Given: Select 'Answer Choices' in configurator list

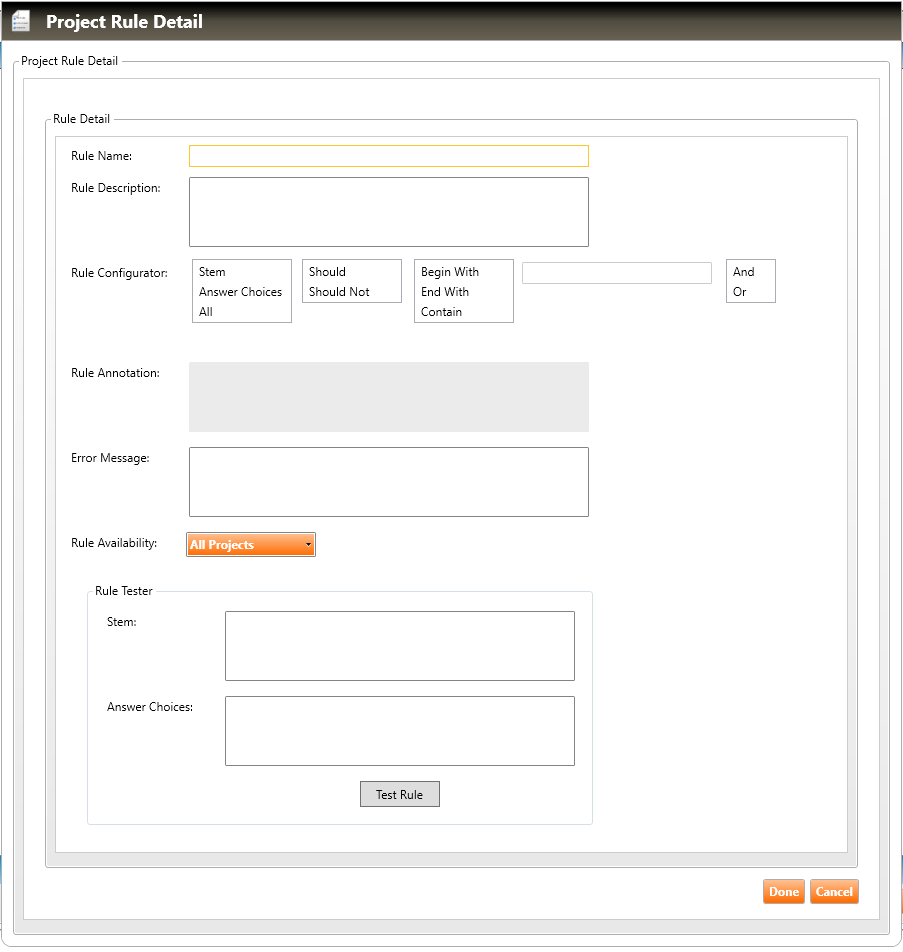Looking at the screenshot, I should coord(240,292).
